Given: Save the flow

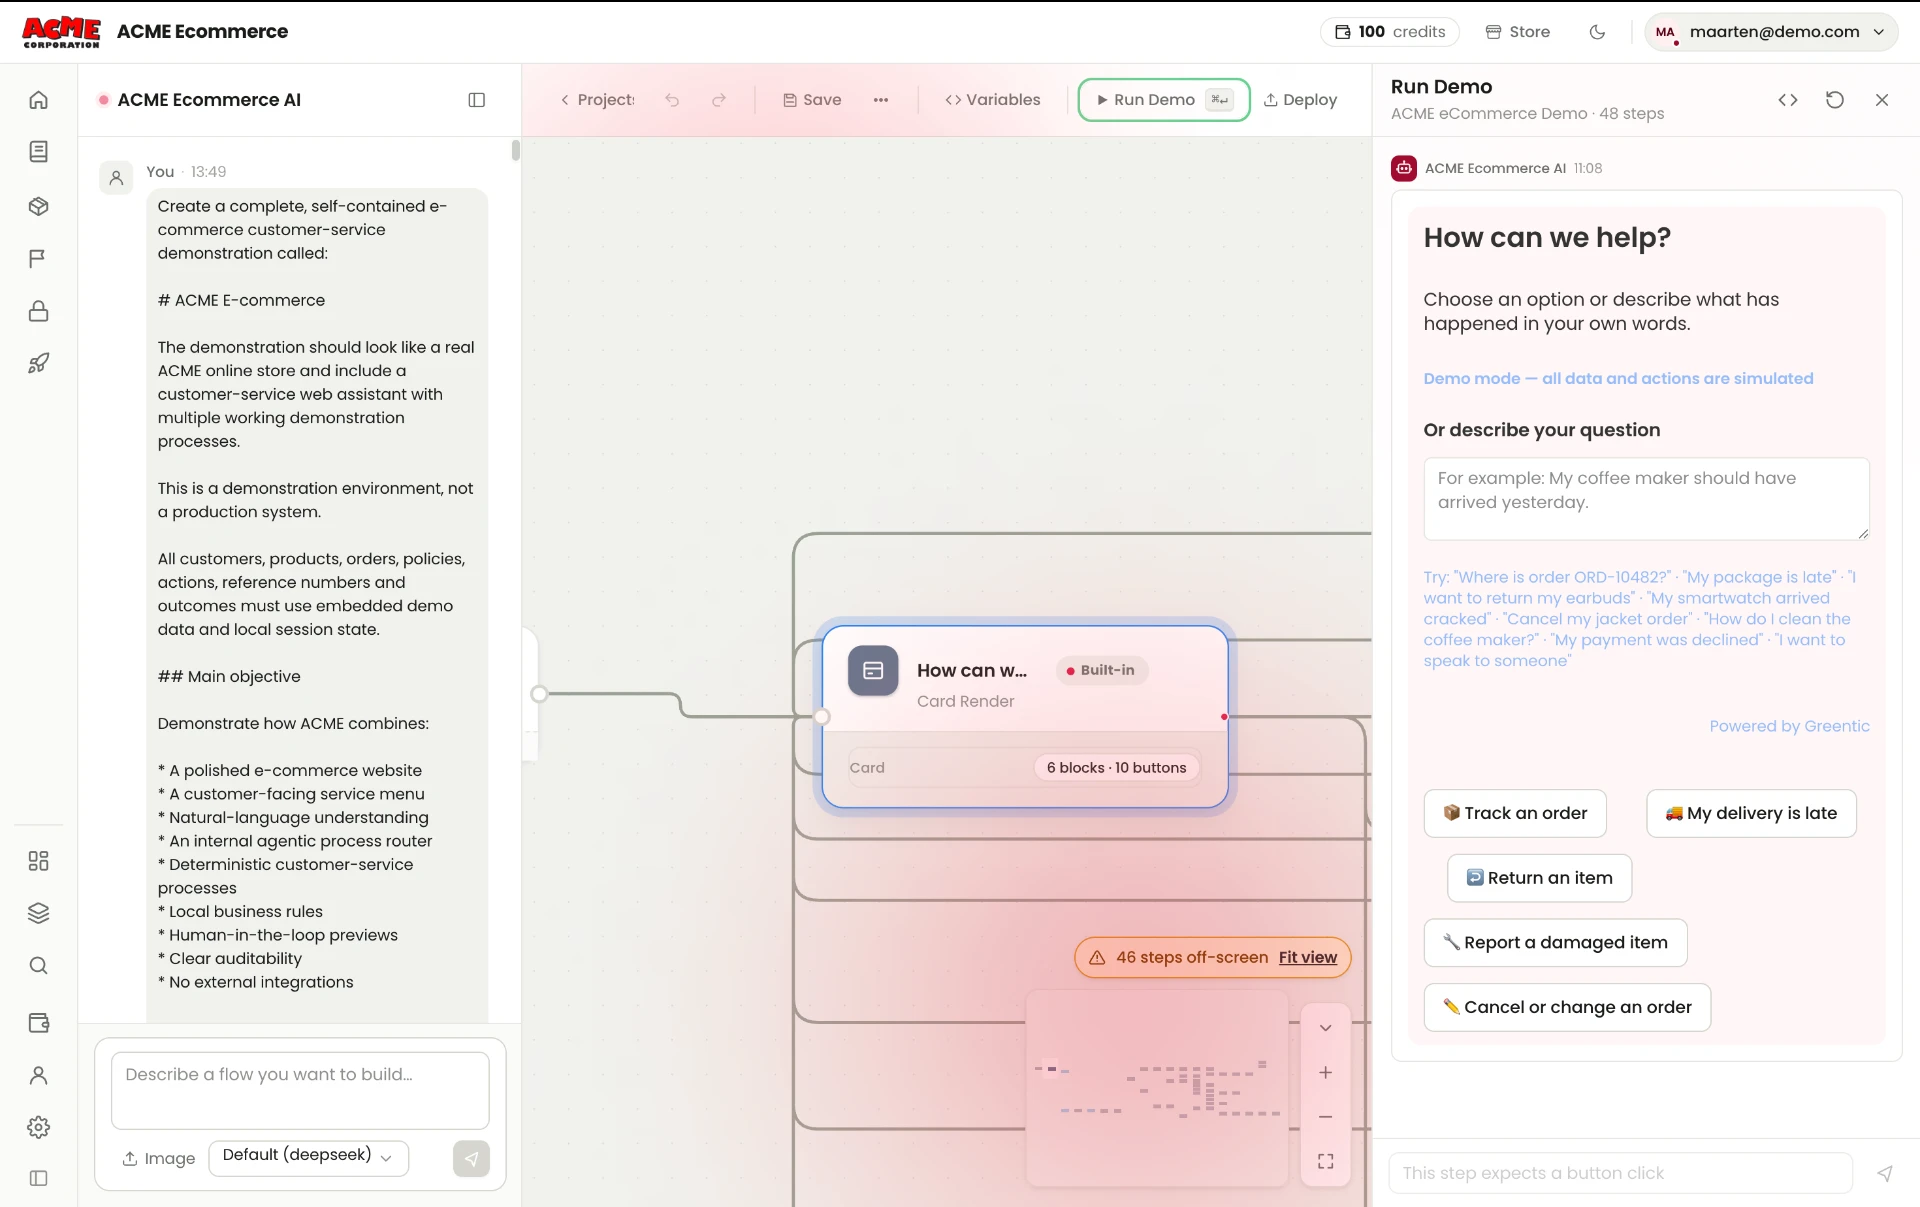Looking at the screenshot, I should [812, 100].
